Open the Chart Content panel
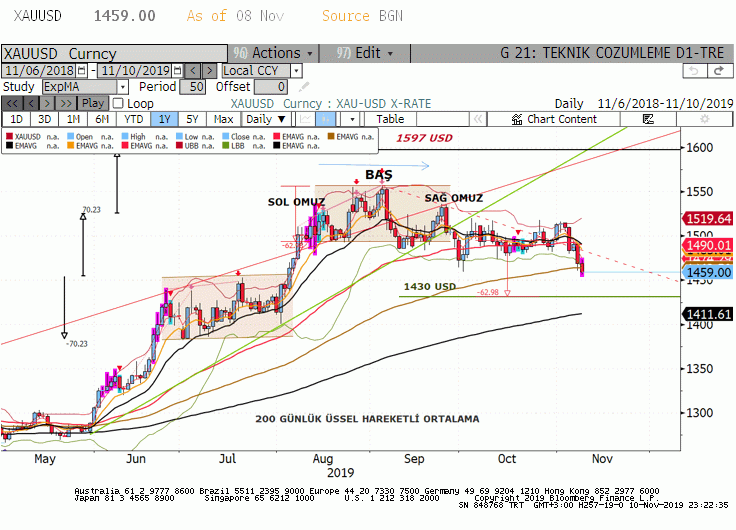The height and width of the screenshot is (530, 736). pyautogui.click(x=554, y=119)
